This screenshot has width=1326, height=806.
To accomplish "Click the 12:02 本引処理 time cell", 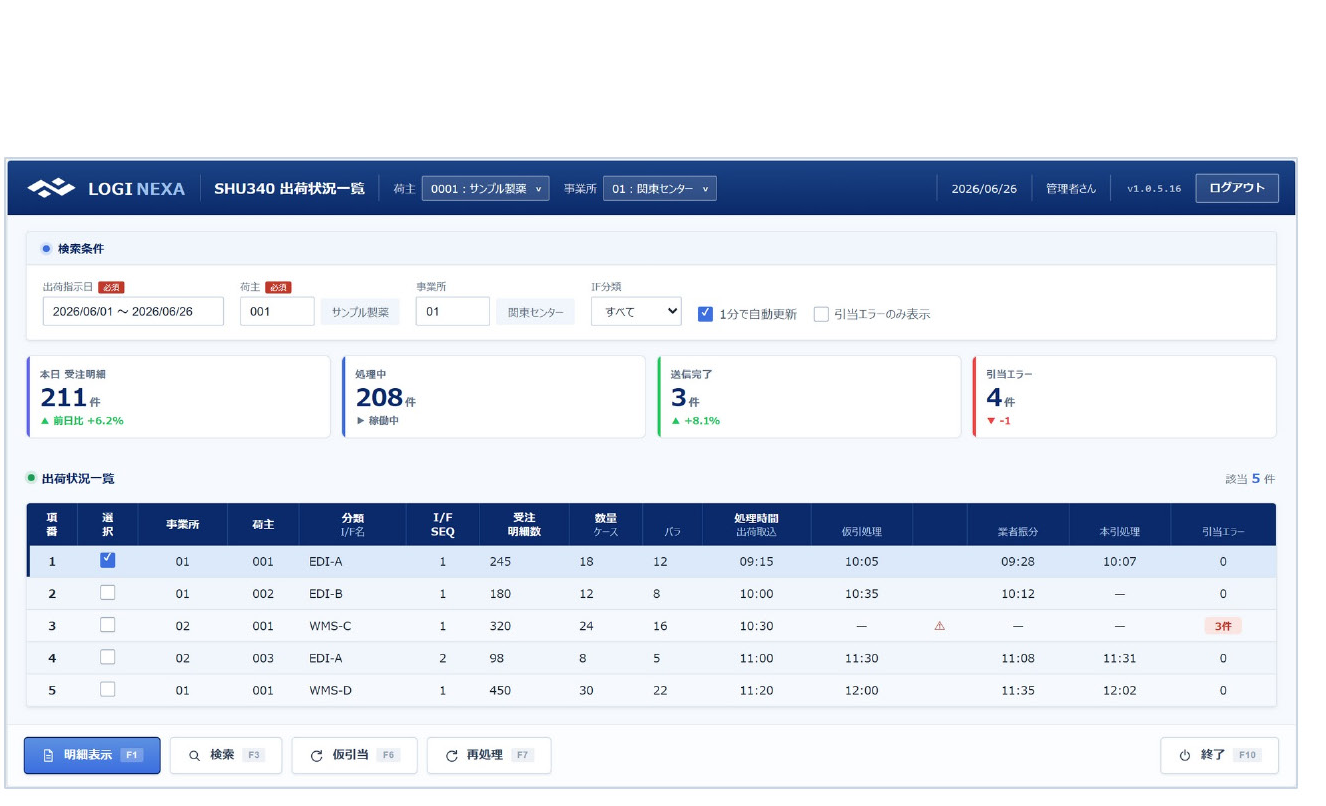I will pyautogui.click(x=1119, y=690).
